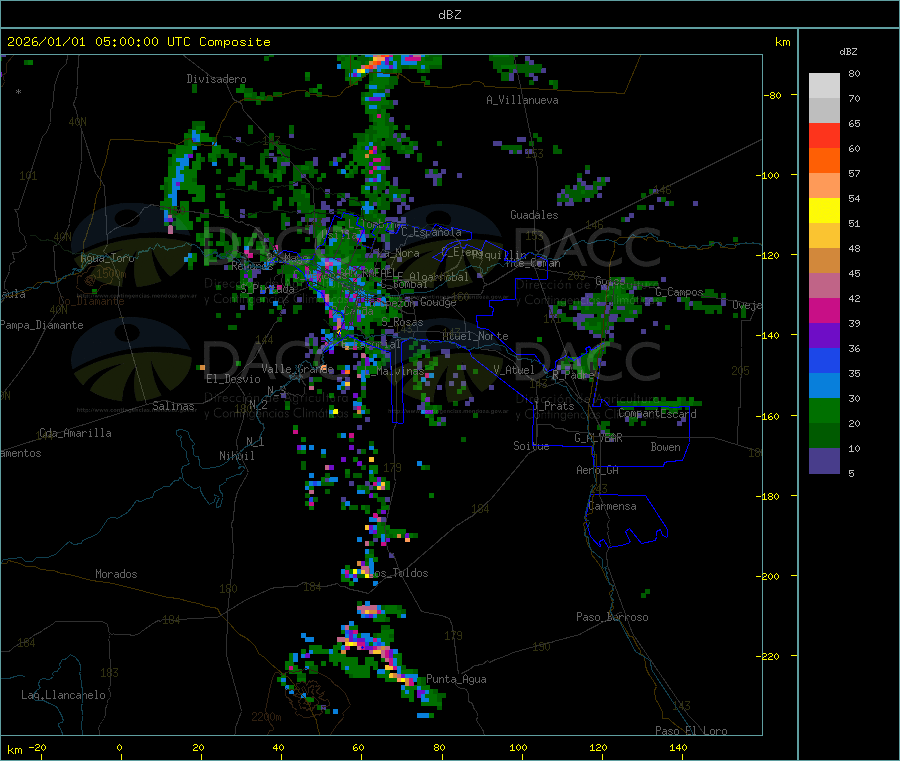This screenshot has height=761, width=900.
Task: Click the 'Salinas' place label
Action: 173,406
